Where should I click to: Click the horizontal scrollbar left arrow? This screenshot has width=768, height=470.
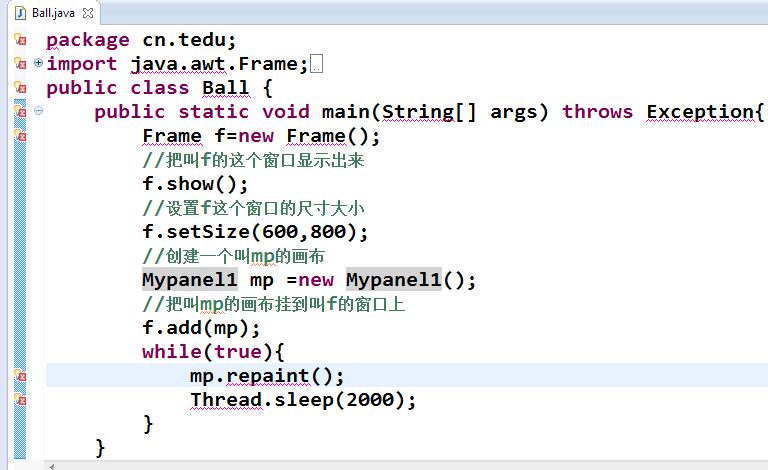click(x=52, y=466)
